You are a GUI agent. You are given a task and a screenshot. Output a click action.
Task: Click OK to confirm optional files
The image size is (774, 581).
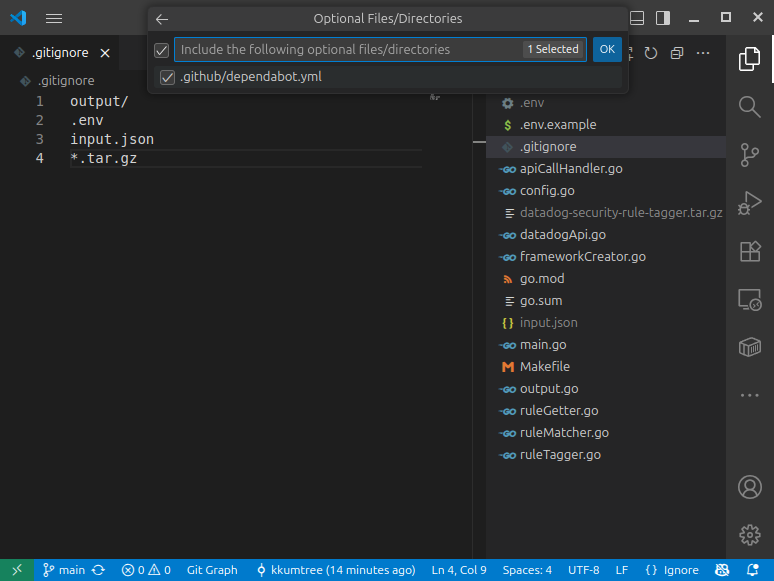pyautogui.click(x=607, y=49)
